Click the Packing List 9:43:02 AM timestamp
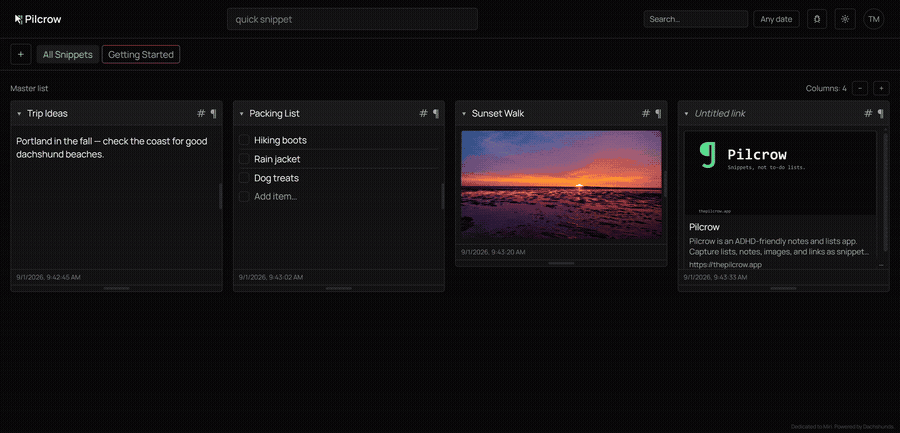Screen dimensions: 900x433 click(271, 277)
